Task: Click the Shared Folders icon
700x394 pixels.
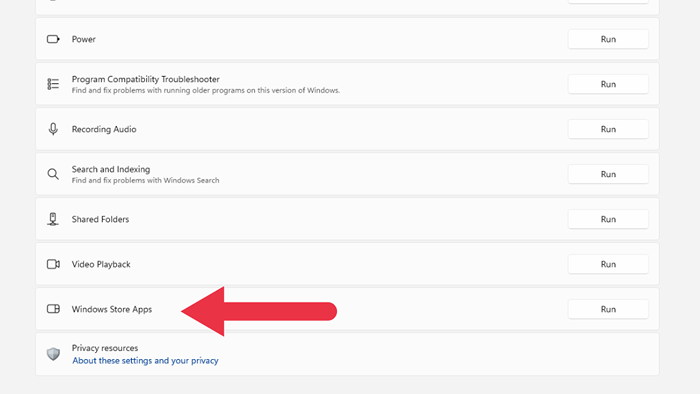Action: click(x=53, y=219)
